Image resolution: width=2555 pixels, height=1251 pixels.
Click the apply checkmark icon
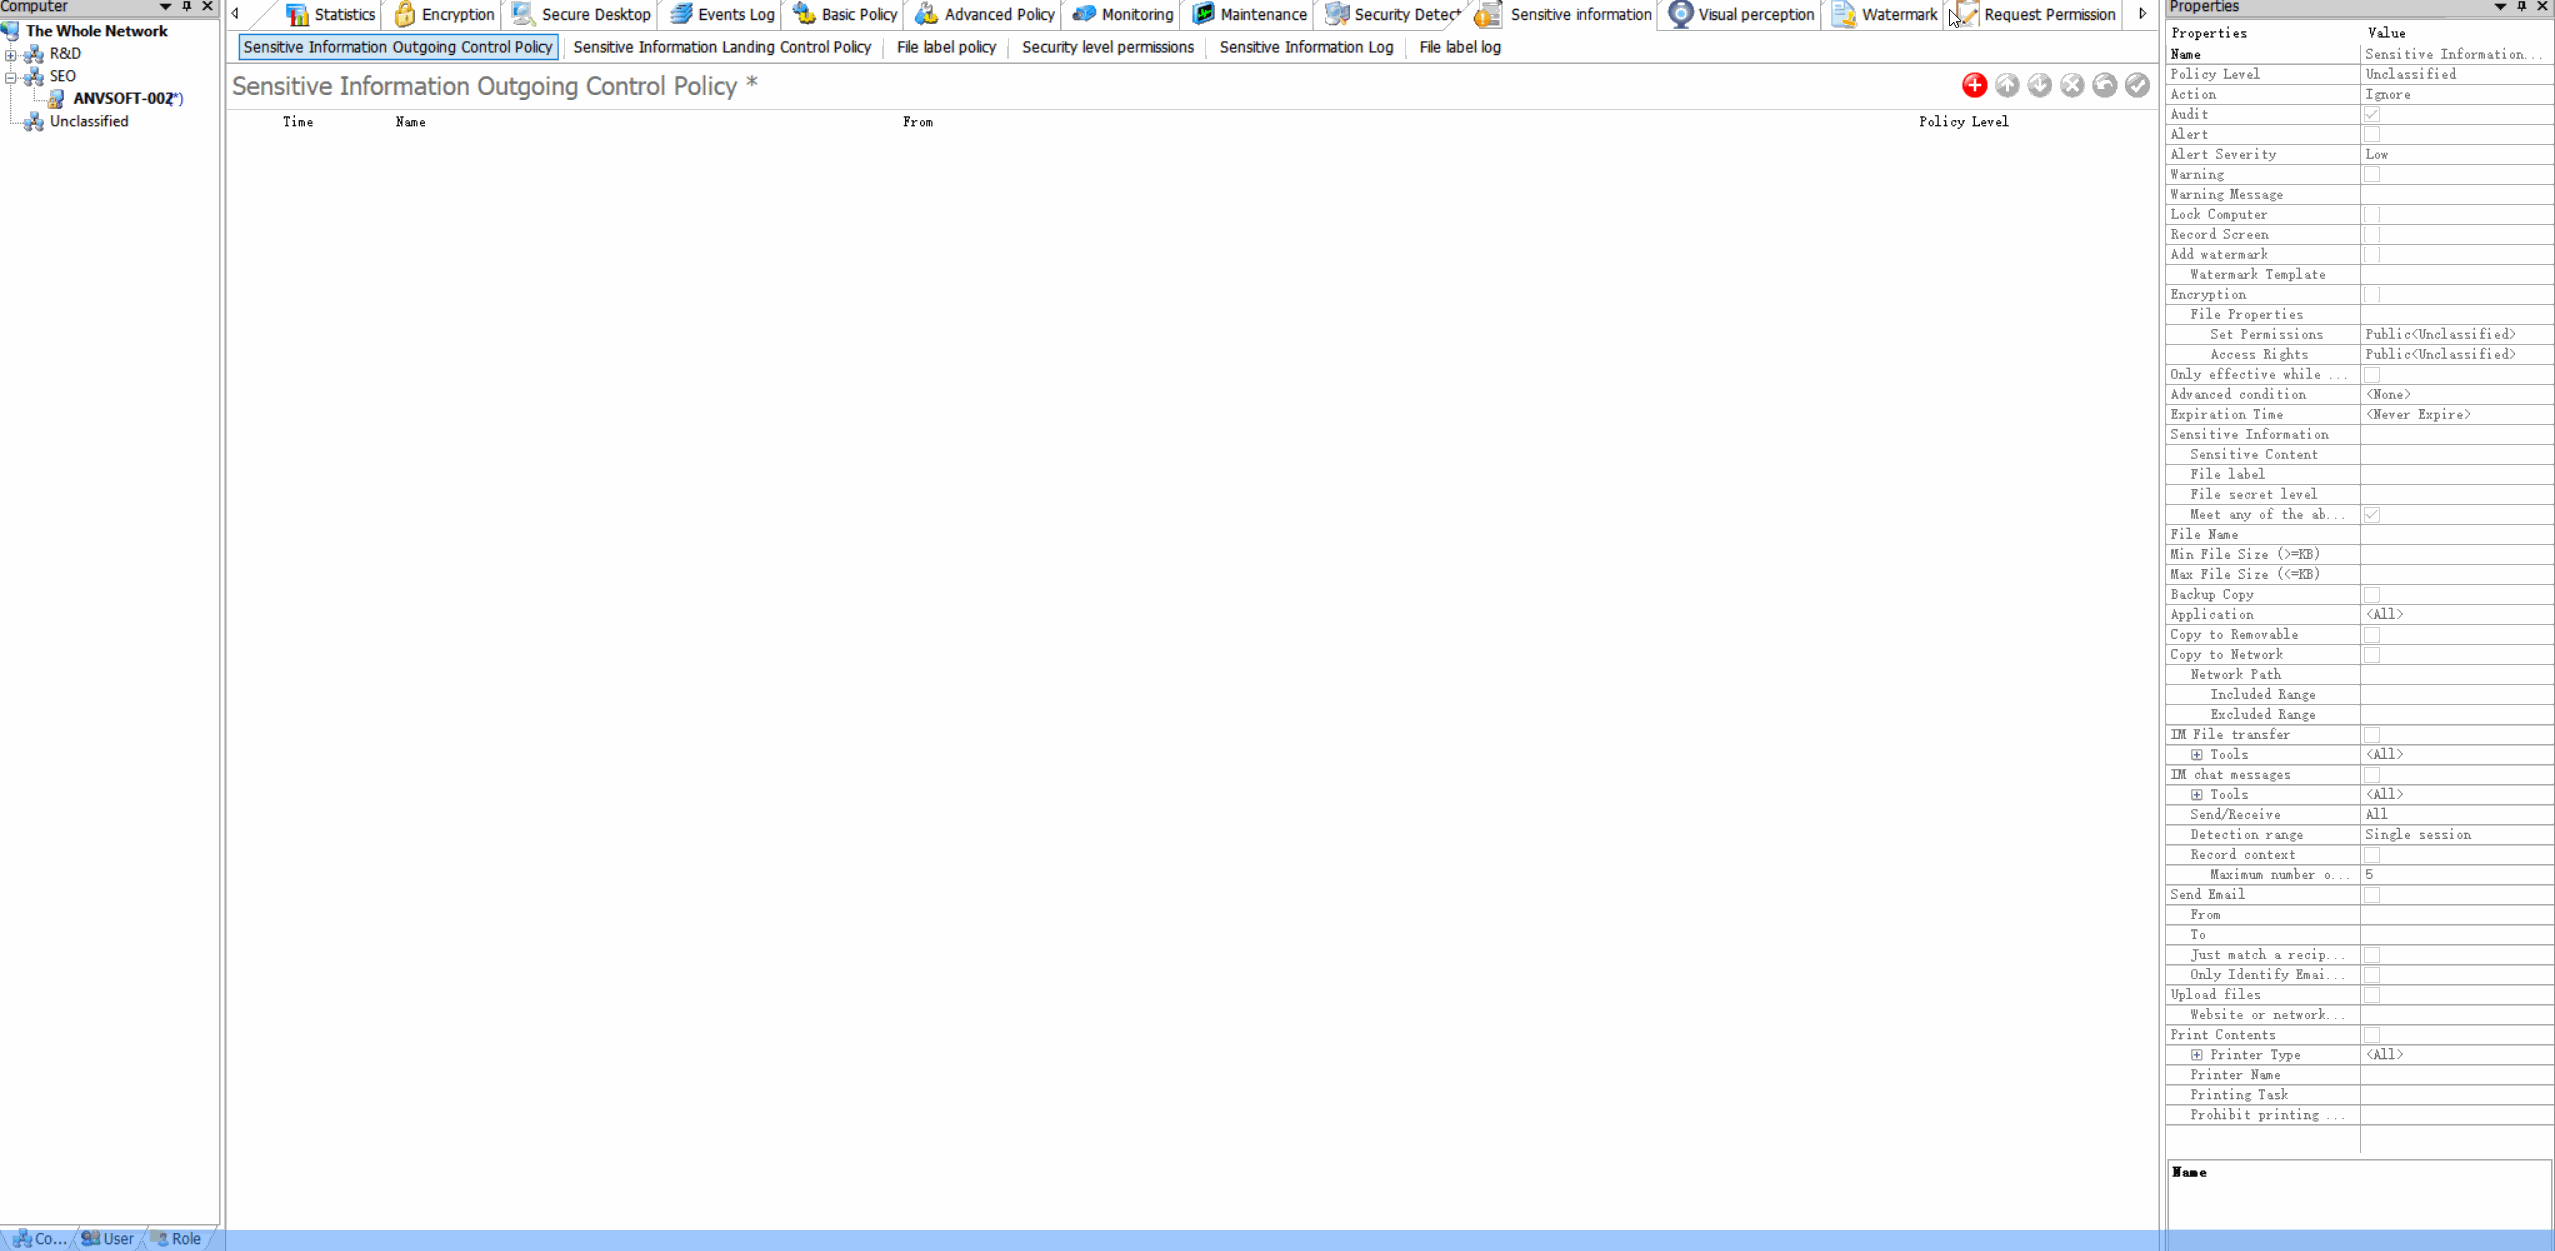pyautogui.click(x=2137, y=86)
